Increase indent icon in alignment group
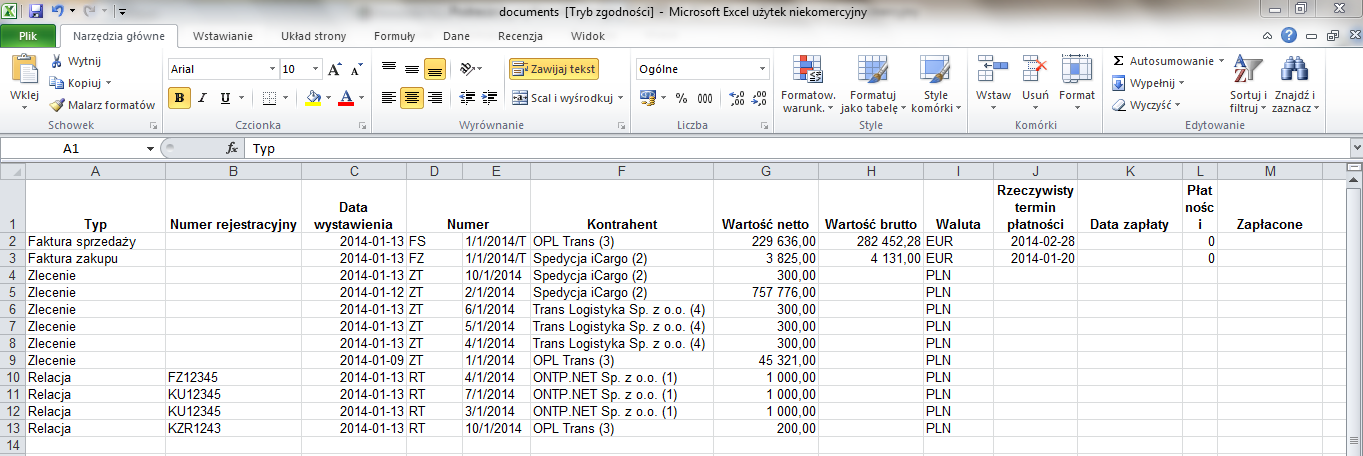 [x=489, y=98]
